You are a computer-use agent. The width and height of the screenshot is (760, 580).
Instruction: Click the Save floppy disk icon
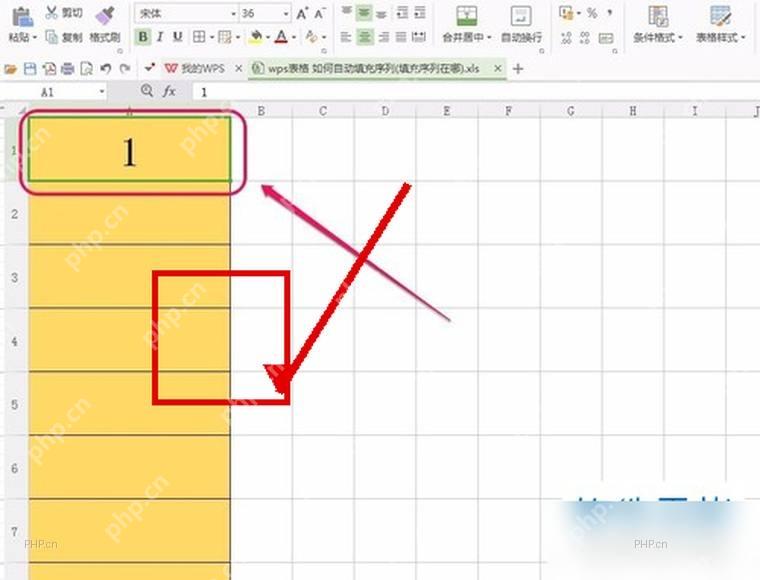pos(30,69)
